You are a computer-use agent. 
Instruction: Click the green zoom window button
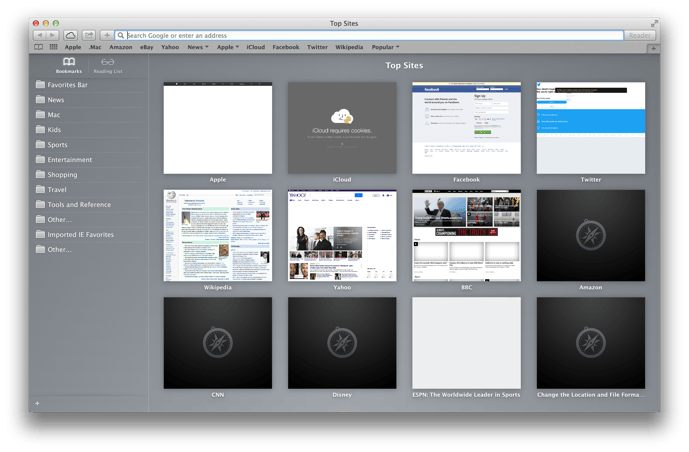tap(56, 23)
